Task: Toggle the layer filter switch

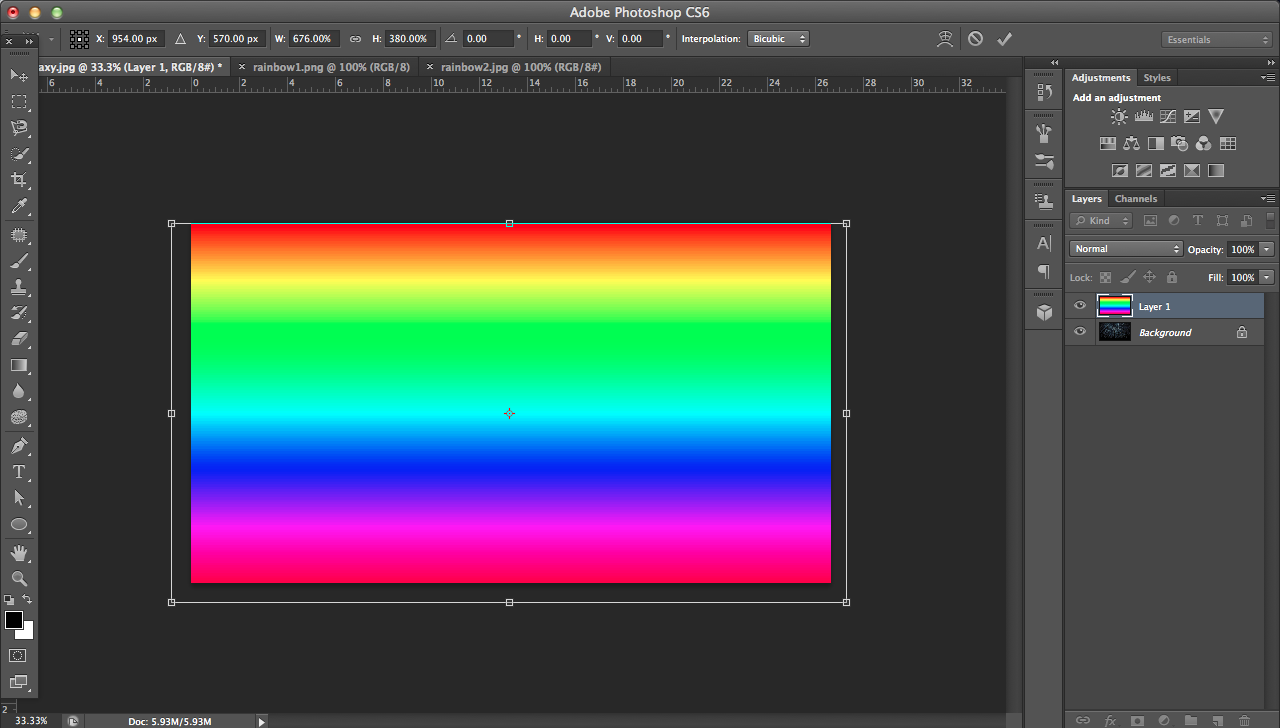Action: pyautogui.click(x=1271, y=220)
